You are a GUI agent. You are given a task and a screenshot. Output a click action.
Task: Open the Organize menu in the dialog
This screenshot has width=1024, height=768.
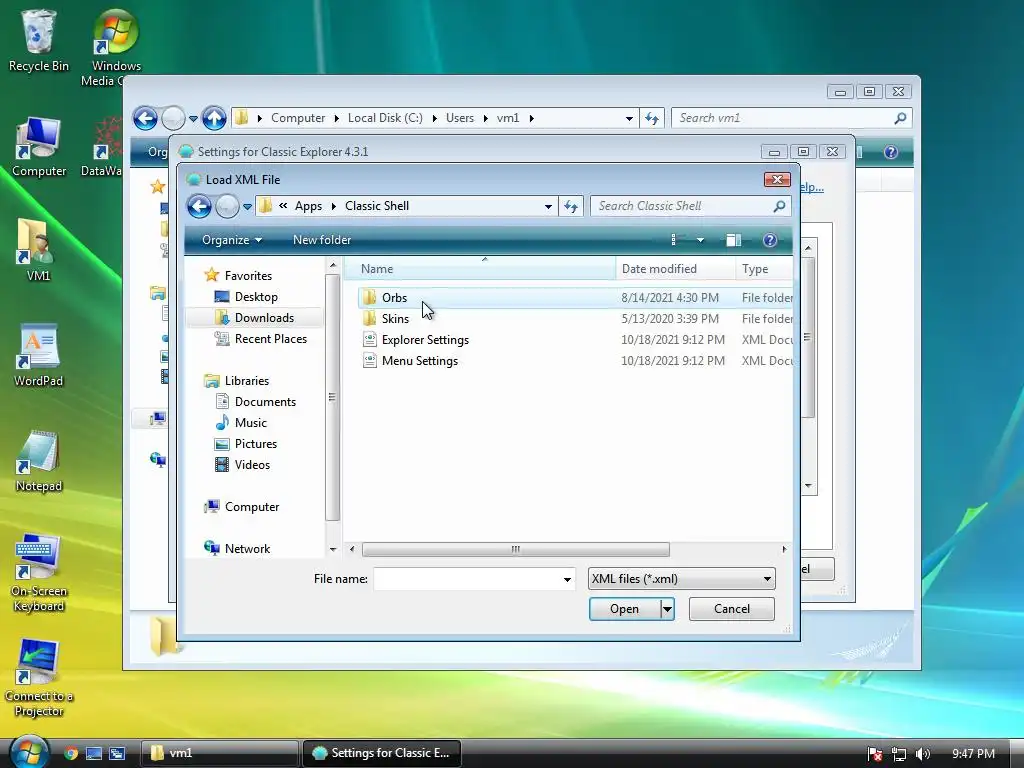pos(232,240)
